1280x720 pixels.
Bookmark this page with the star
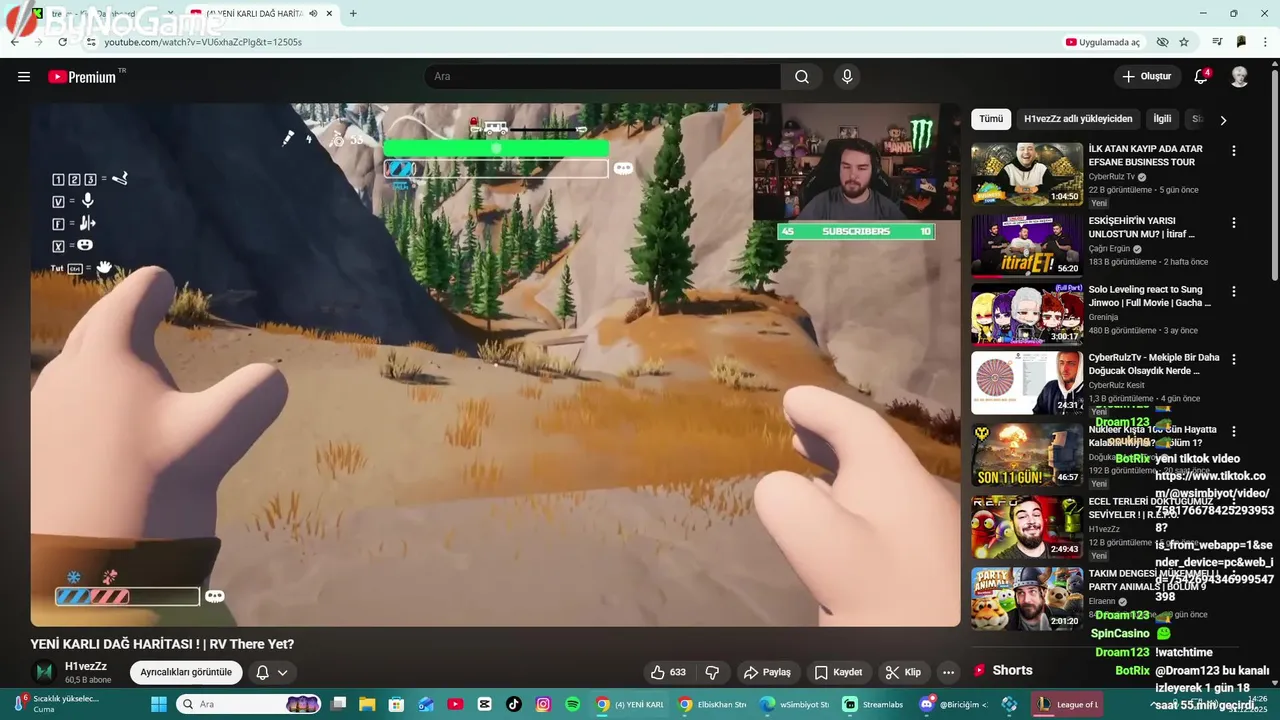1184,42
